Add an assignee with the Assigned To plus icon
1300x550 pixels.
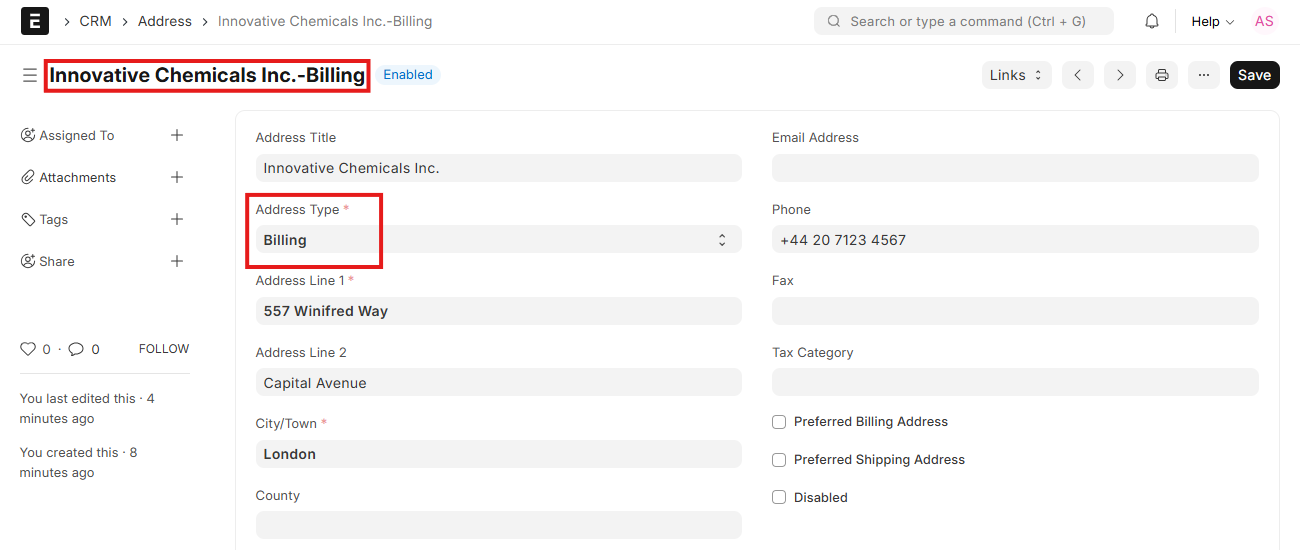(x=177, y=135)
